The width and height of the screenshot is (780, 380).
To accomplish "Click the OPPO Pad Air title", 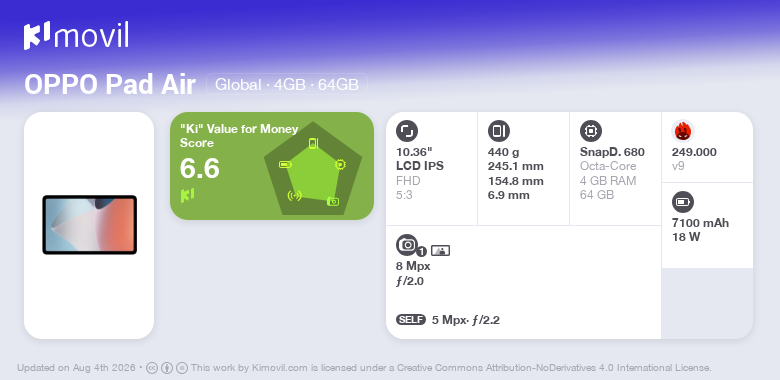I will click(x=110, y=85).
